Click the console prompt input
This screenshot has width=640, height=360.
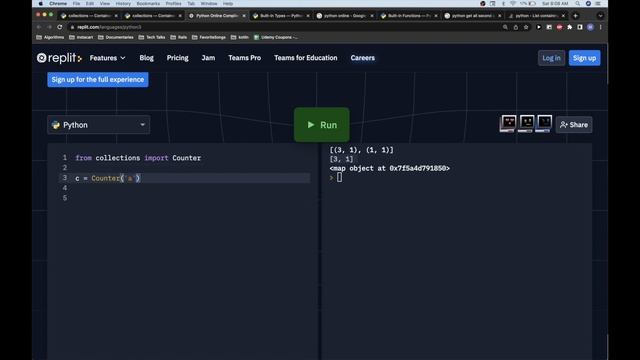tap(340, 178)
